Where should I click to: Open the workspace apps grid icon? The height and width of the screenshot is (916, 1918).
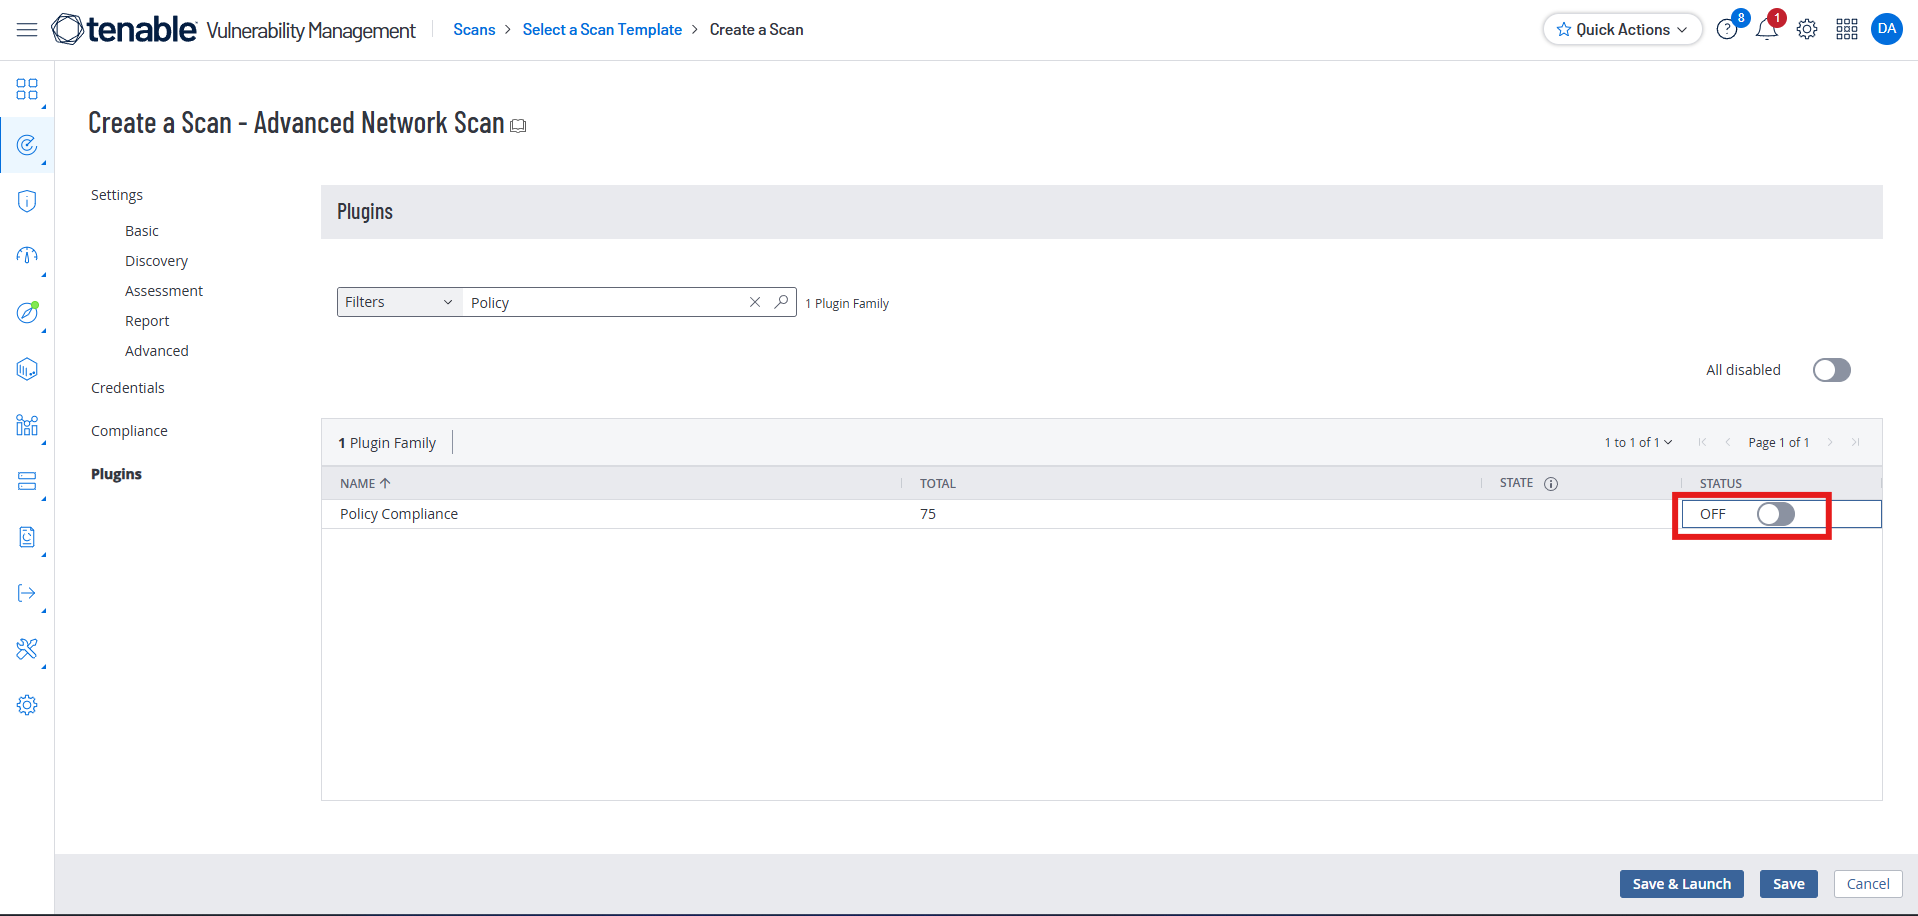pos(1846,30)
